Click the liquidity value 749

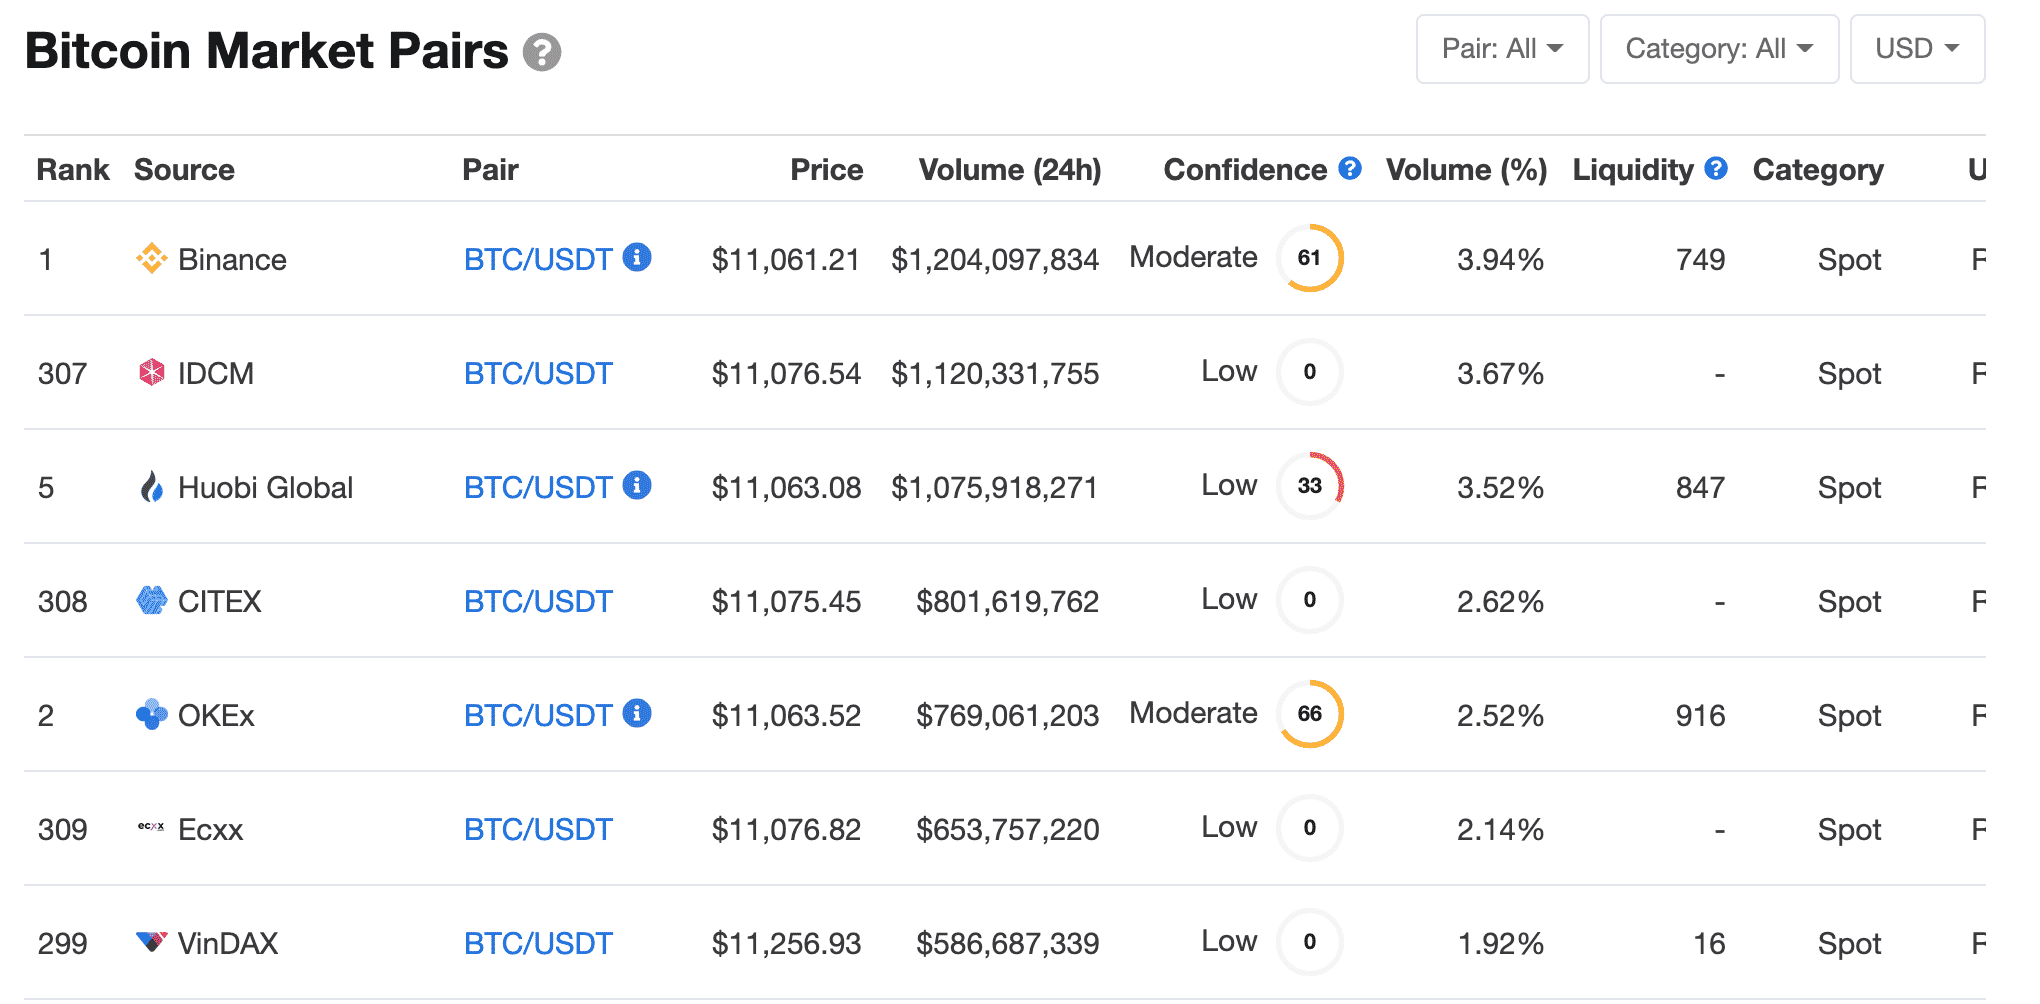coord(1701,260)
